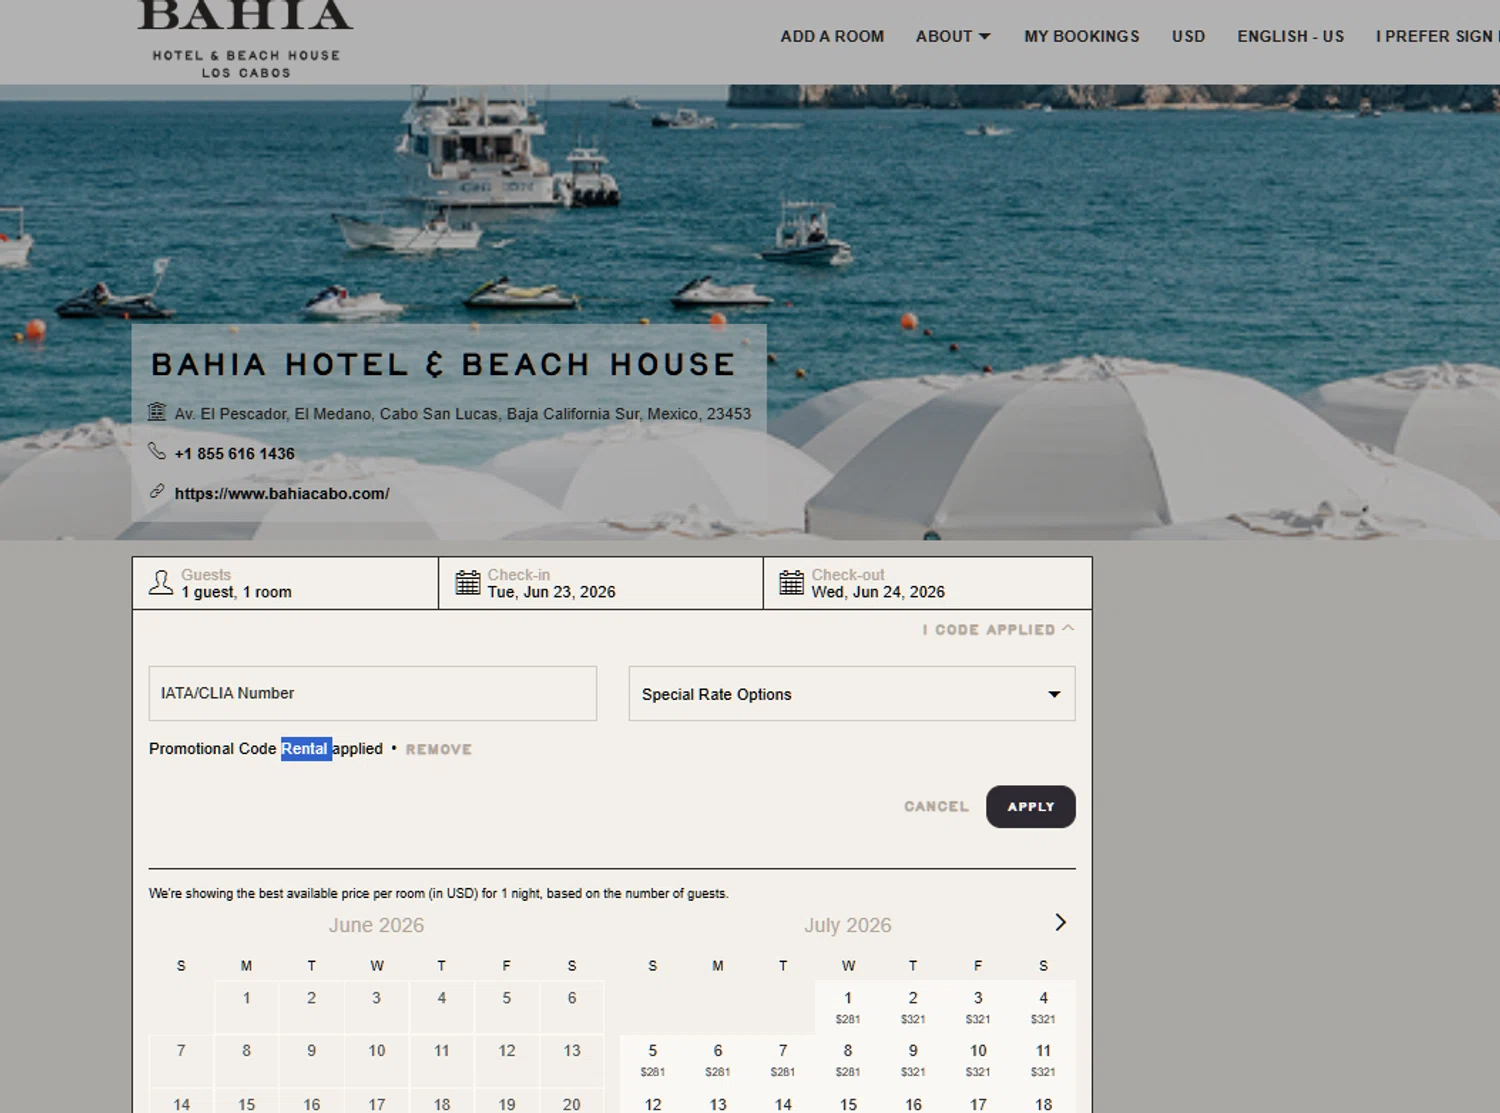The image size is (1500, 1113).
Task: Click I Prefer Sign In navigation item
Action: (1437, 36)
